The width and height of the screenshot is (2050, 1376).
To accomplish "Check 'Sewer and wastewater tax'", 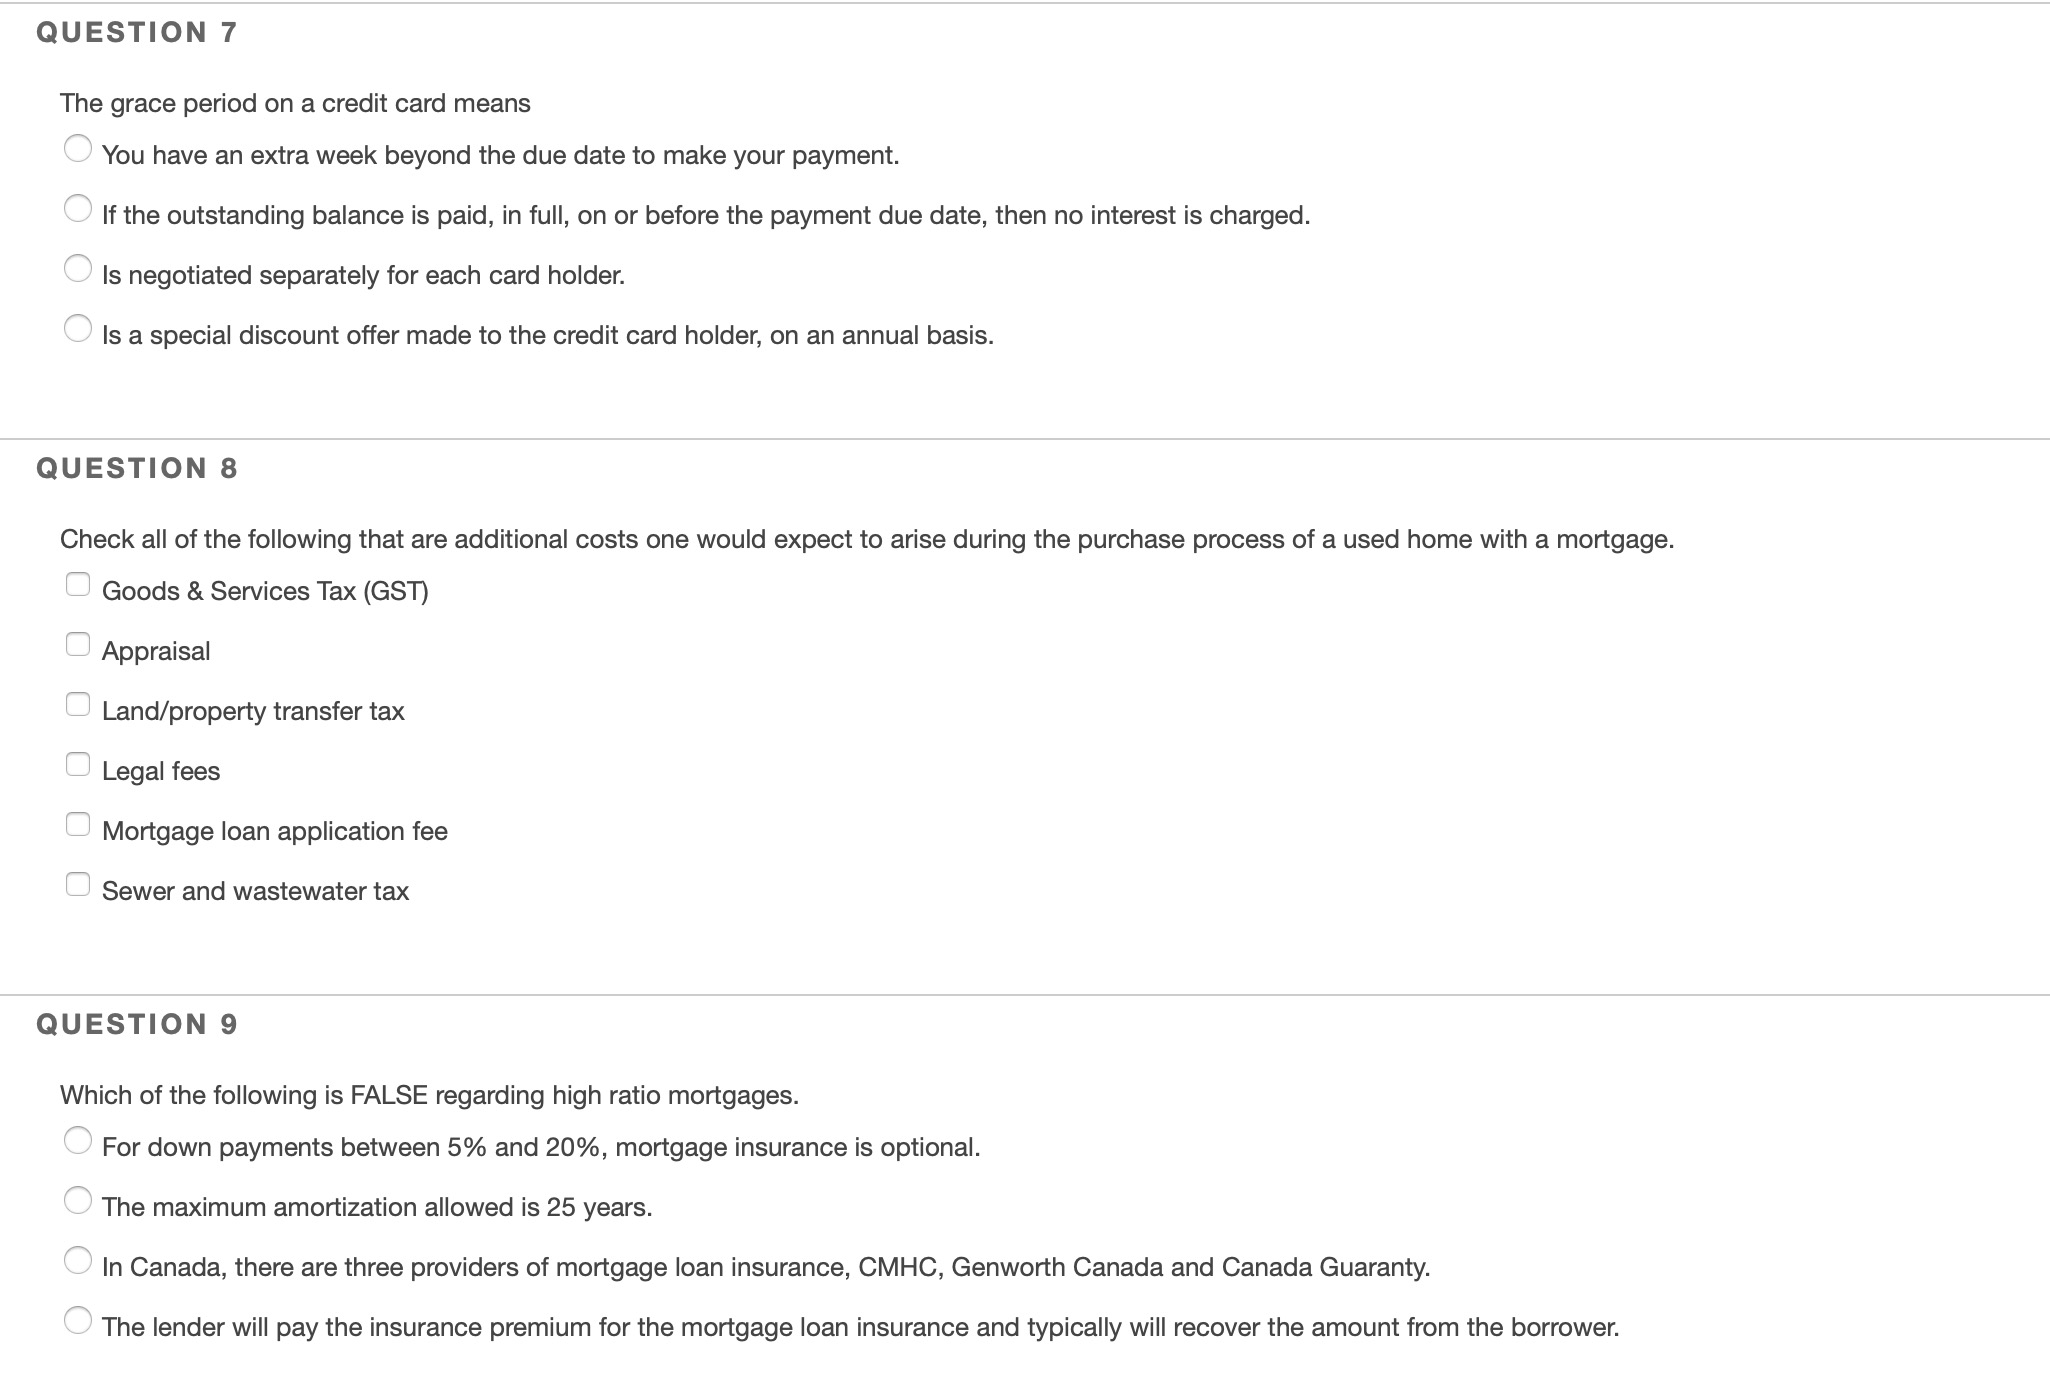I will click(x=78, y=881).
